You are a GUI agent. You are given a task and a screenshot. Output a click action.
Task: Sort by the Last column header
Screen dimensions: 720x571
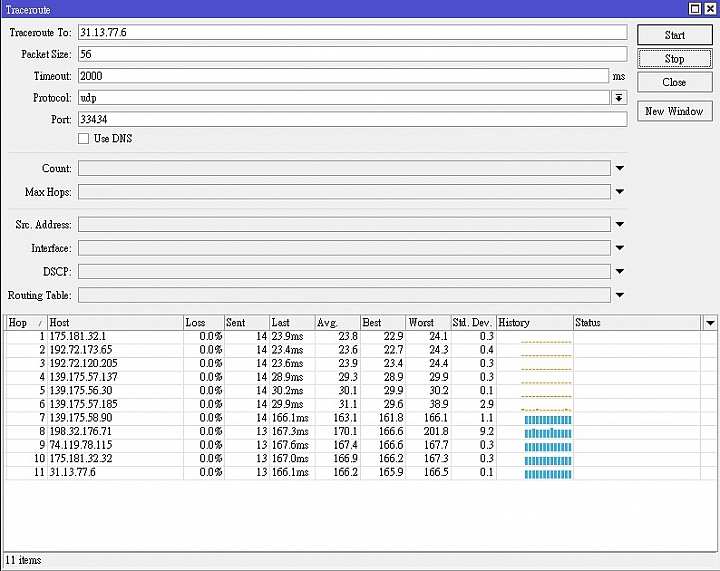292,323
